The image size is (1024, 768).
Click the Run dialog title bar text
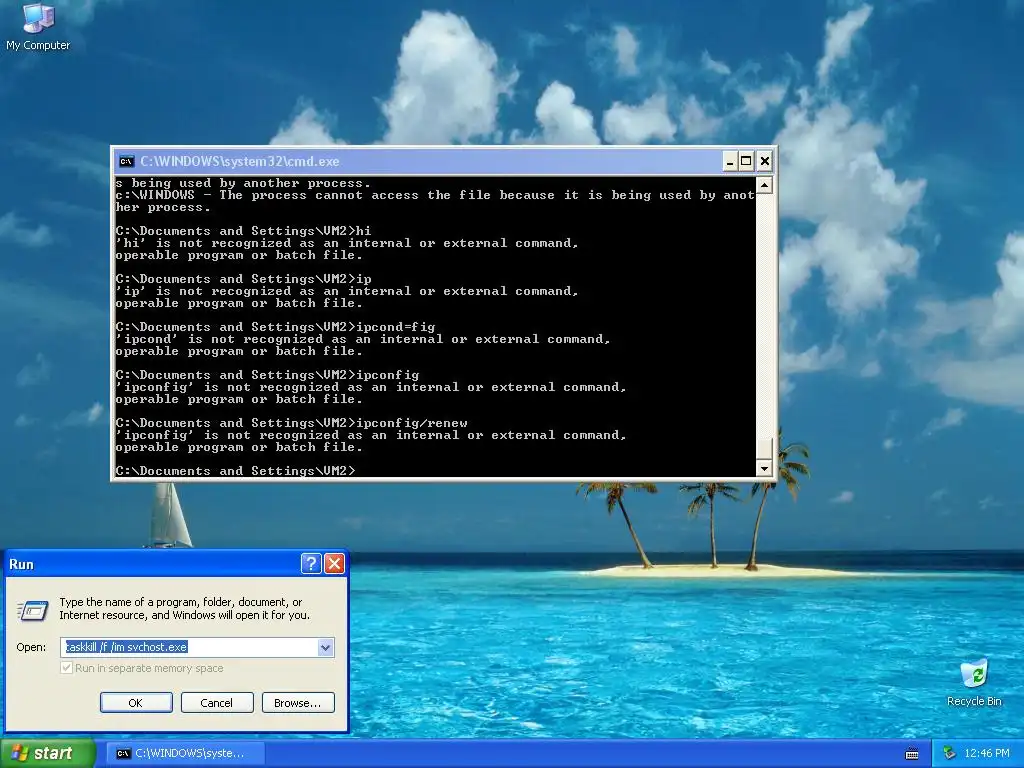click(x=22, y=564)
